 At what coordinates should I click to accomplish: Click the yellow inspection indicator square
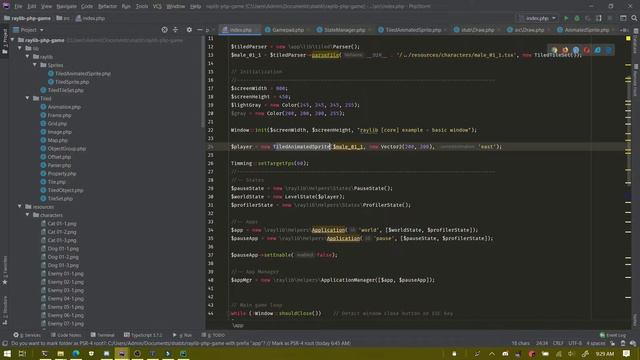[x=628, y=38]
